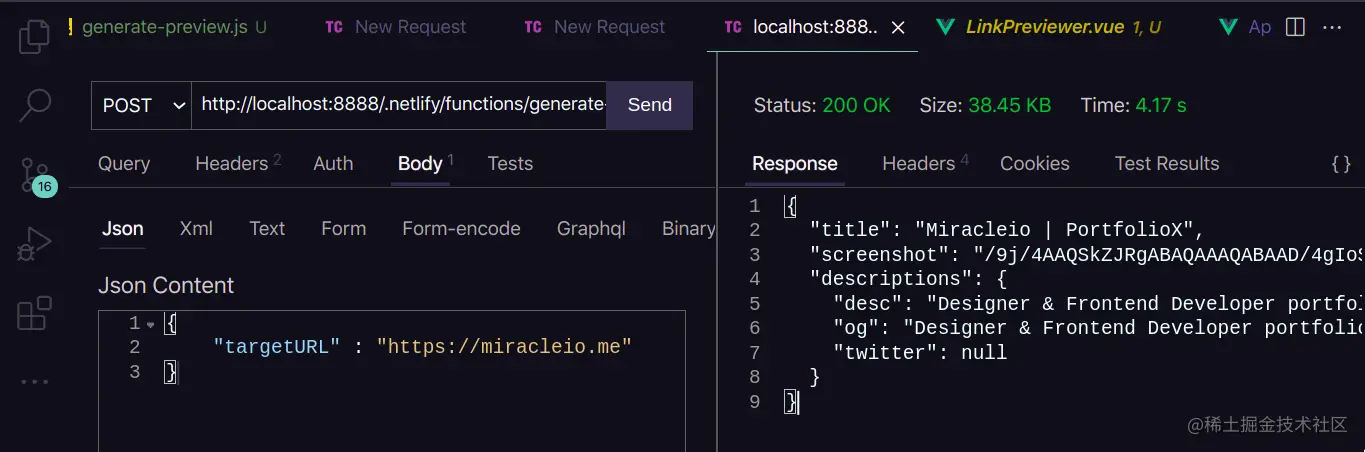This screenshot has height=452, width=1365.
Task: Collapse the JSON body fold arrow
Action: [x=150, y=324]
